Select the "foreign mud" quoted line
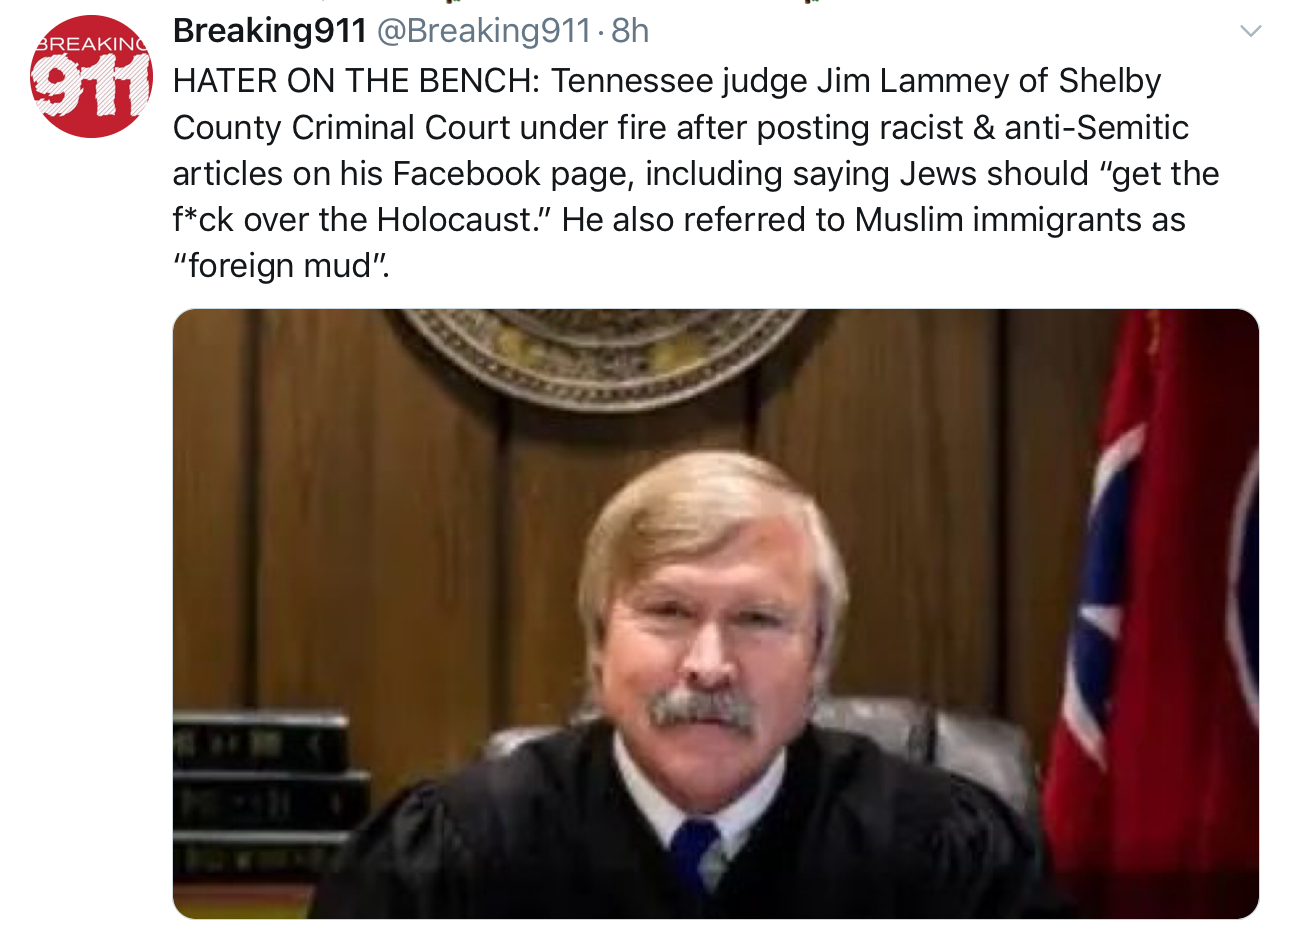Viewport: 1290px width, 929px height. click(x=281, y=267)
